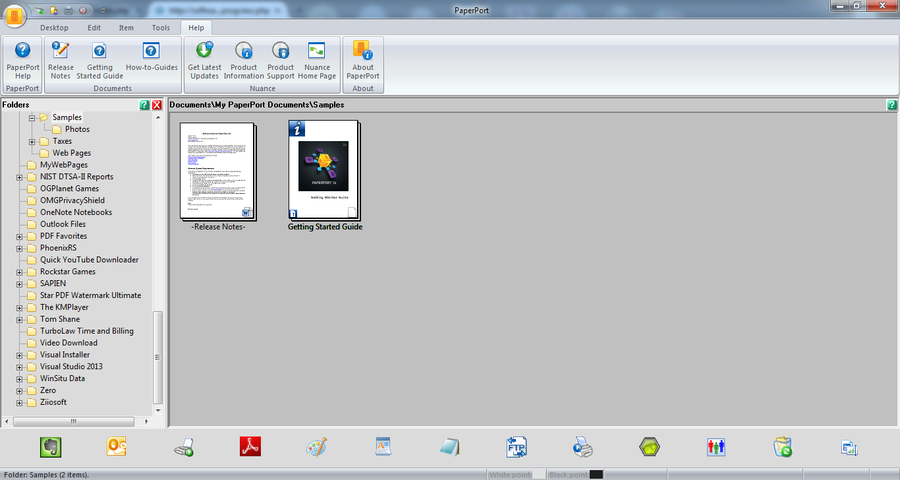
Task: Open the About PaperPort dialog
Action: [363, 60]
